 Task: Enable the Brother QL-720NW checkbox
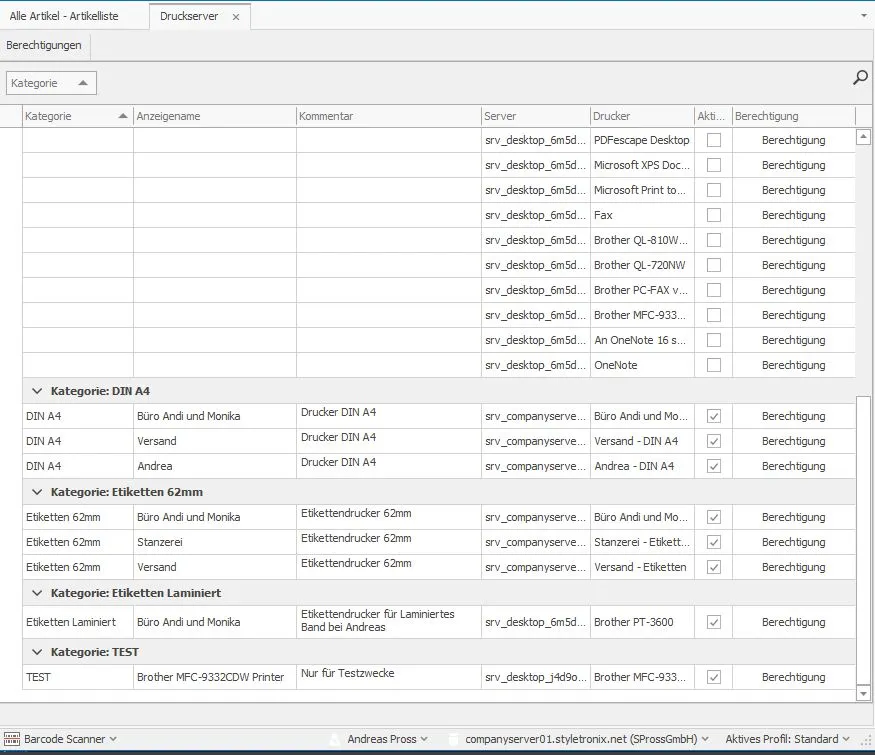point(714,265)
